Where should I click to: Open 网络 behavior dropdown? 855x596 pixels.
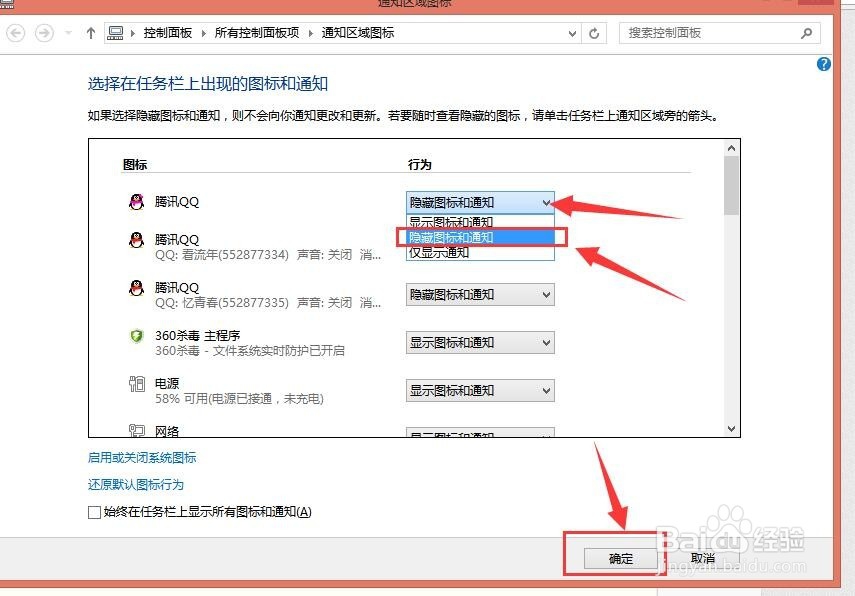point(480,432)
